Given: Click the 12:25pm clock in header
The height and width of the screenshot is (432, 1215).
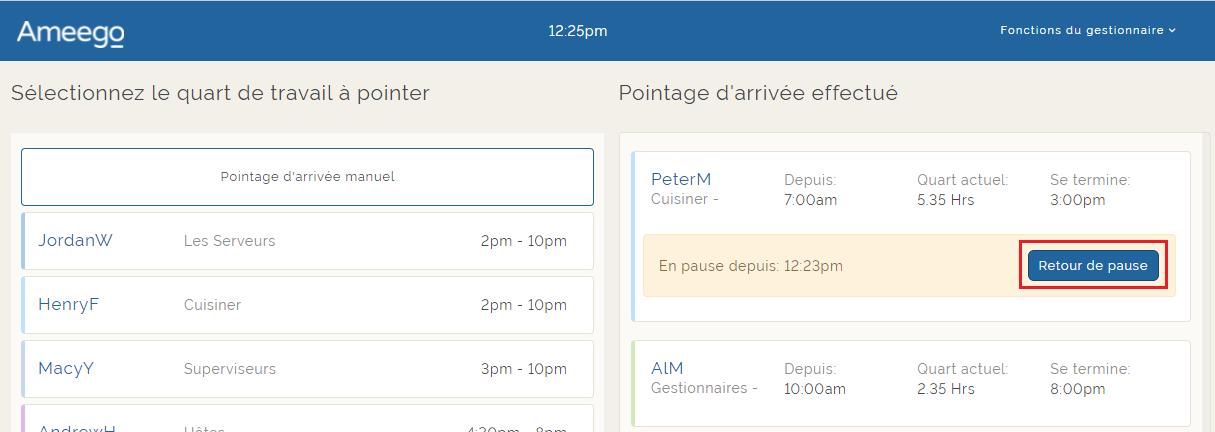Looking at the screenshot, I should (577, 31).
